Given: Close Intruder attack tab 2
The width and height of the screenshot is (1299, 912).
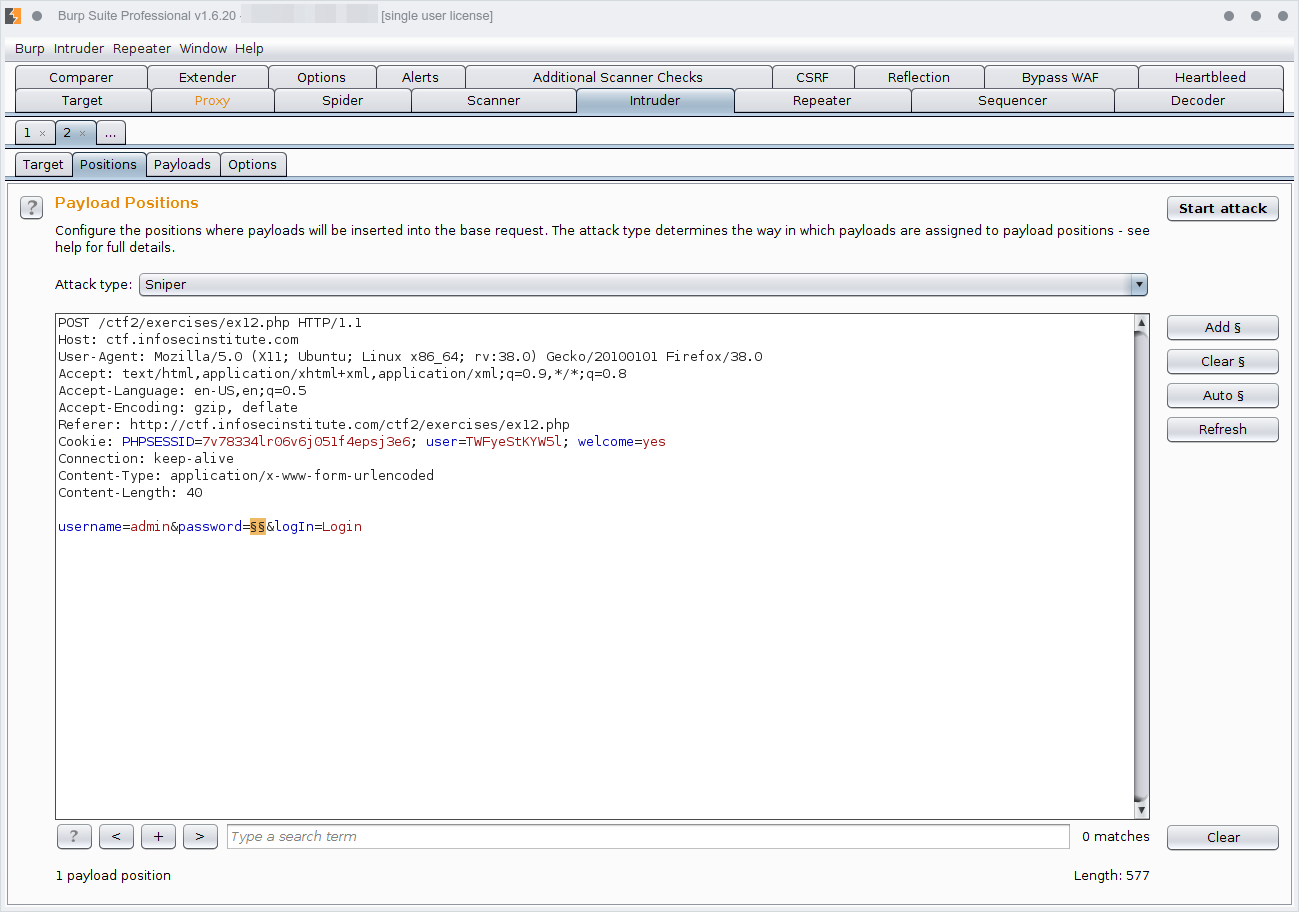Looking at the screenshot, I should (x=83, y=133).
